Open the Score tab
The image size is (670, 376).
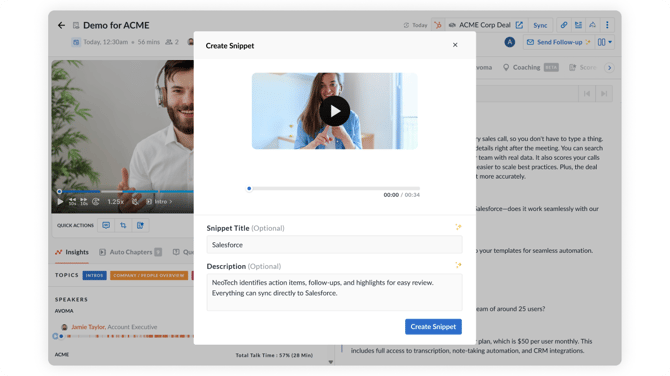point(583,68)
